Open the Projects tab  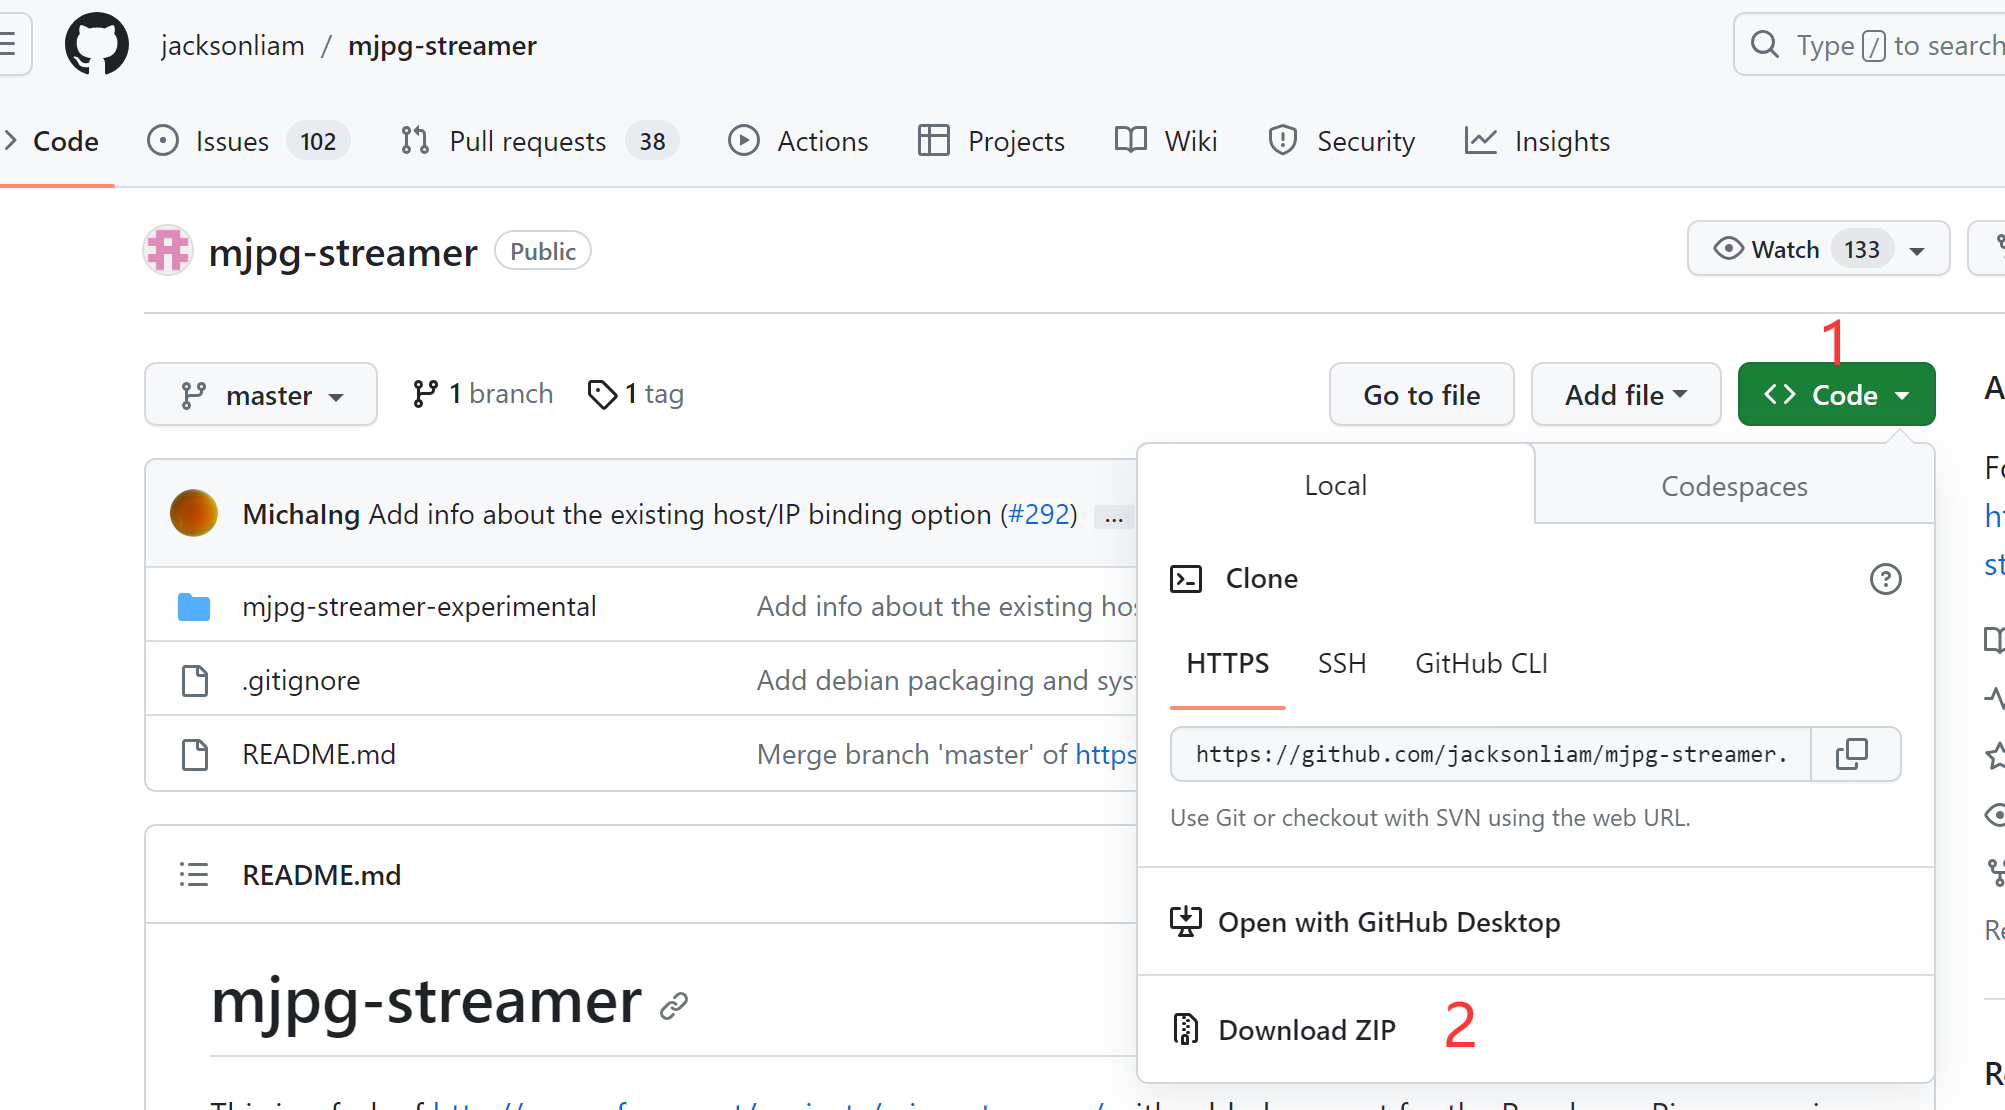point(991,141)
